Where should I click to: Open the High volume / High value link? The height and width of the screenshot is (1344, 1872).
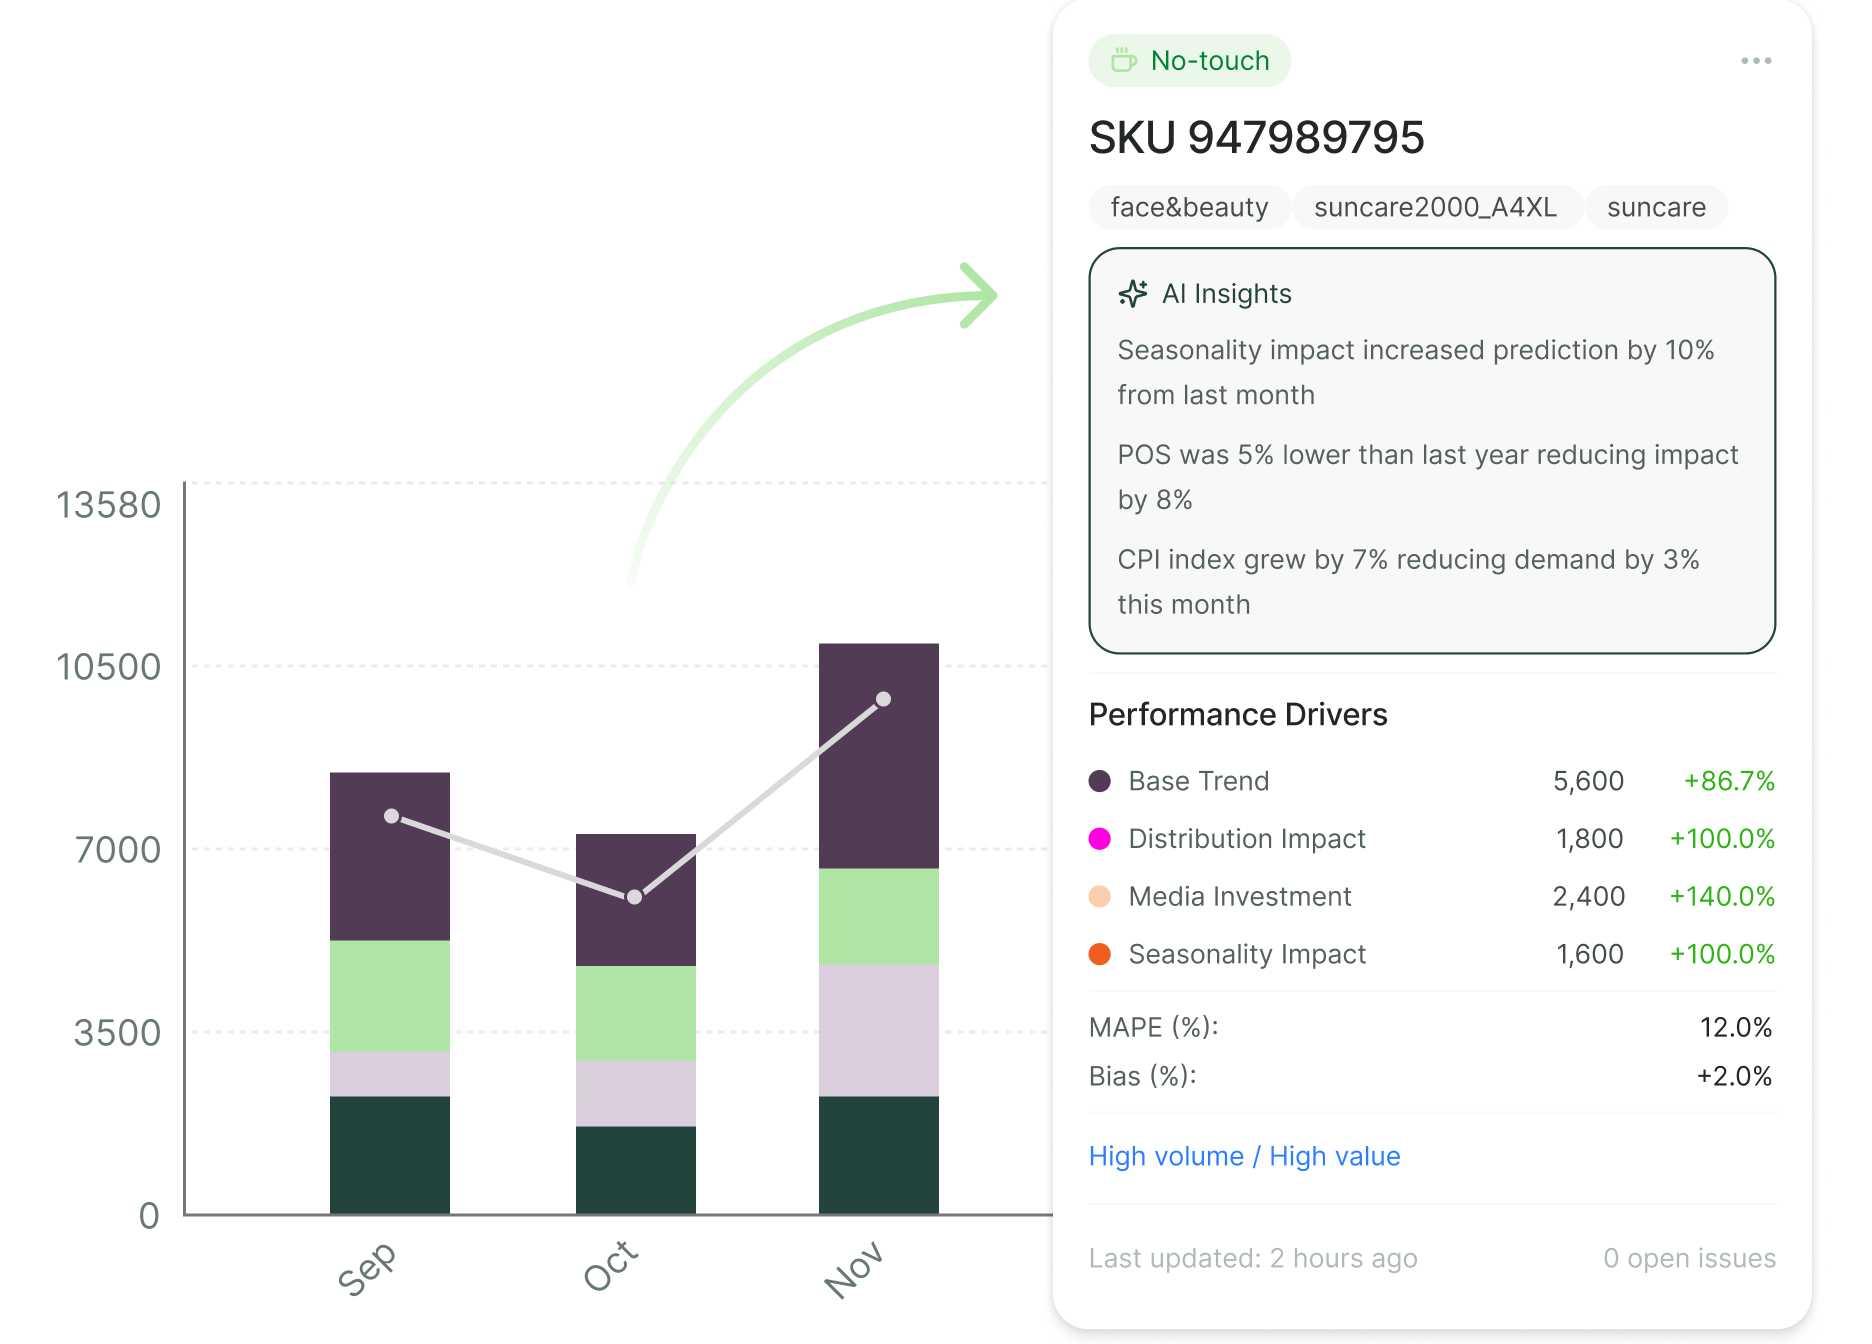(1244, 1156)
